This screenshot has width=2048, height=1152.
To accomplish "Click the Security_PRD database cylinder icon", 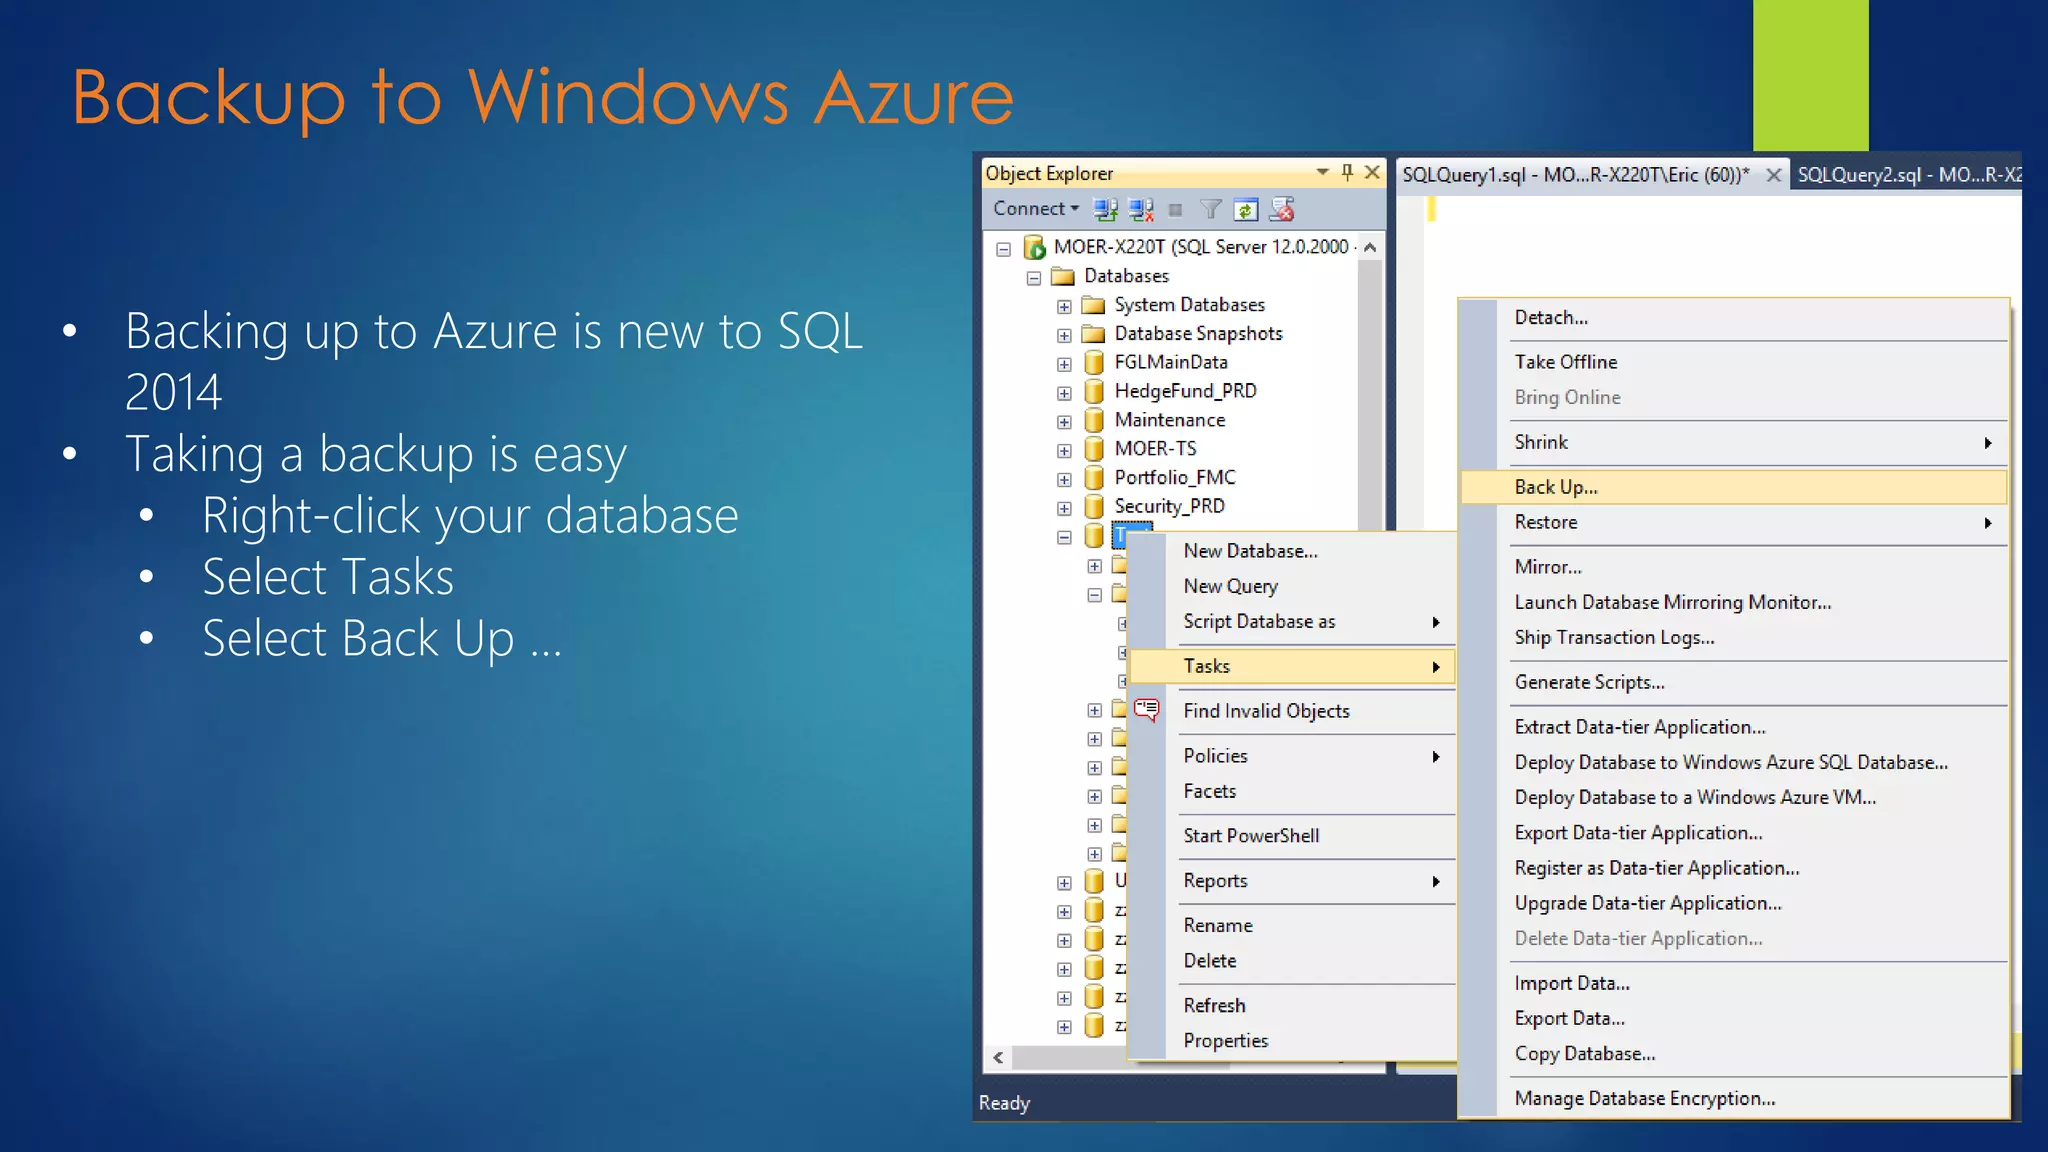I will click(1094, 507).
